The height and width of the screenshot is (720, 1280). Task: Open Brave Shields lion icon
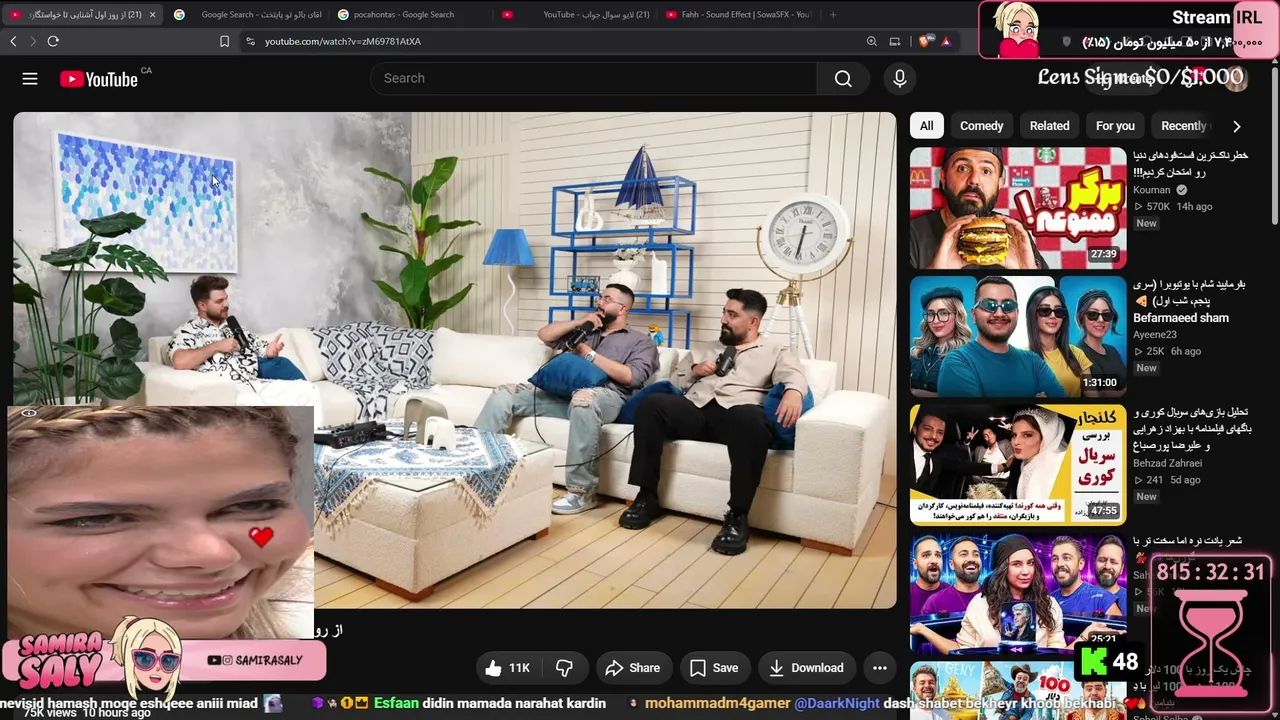click(924, 41)
